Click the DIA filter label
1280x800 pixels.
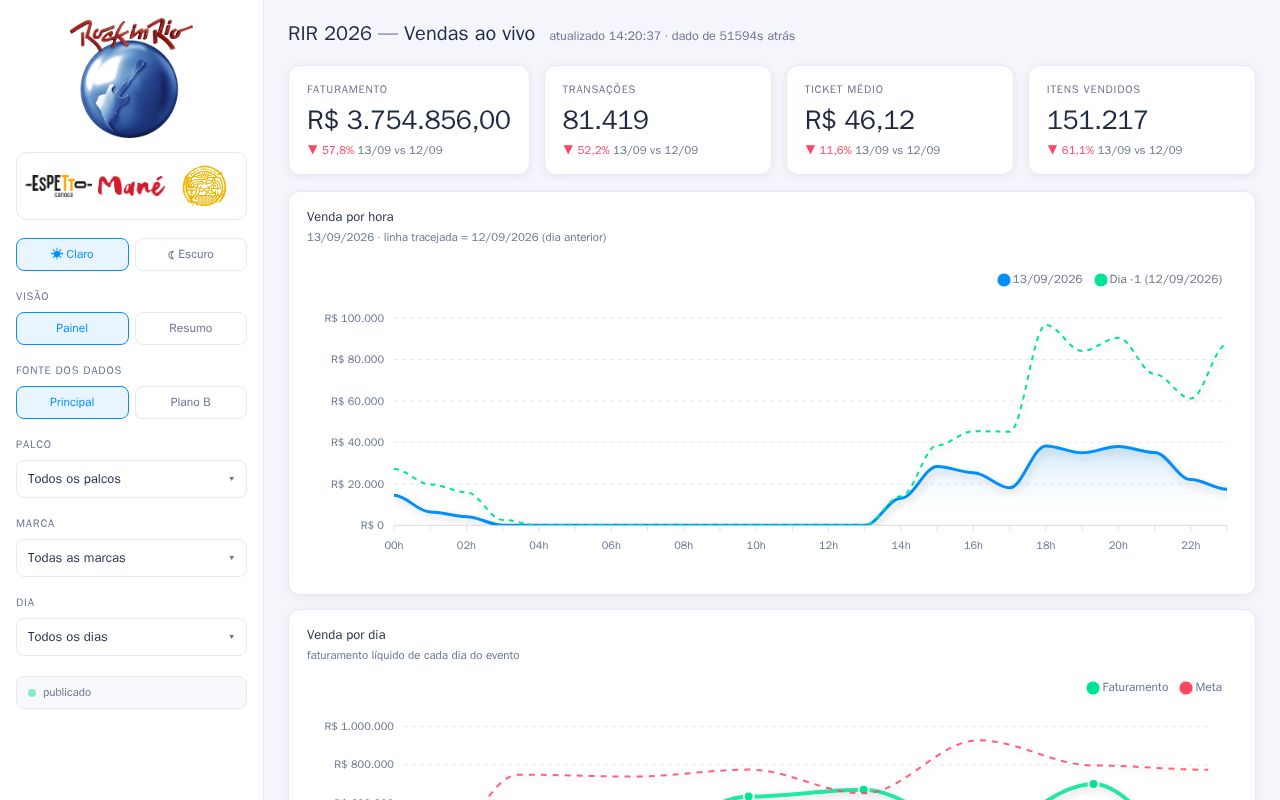point(25,603)
